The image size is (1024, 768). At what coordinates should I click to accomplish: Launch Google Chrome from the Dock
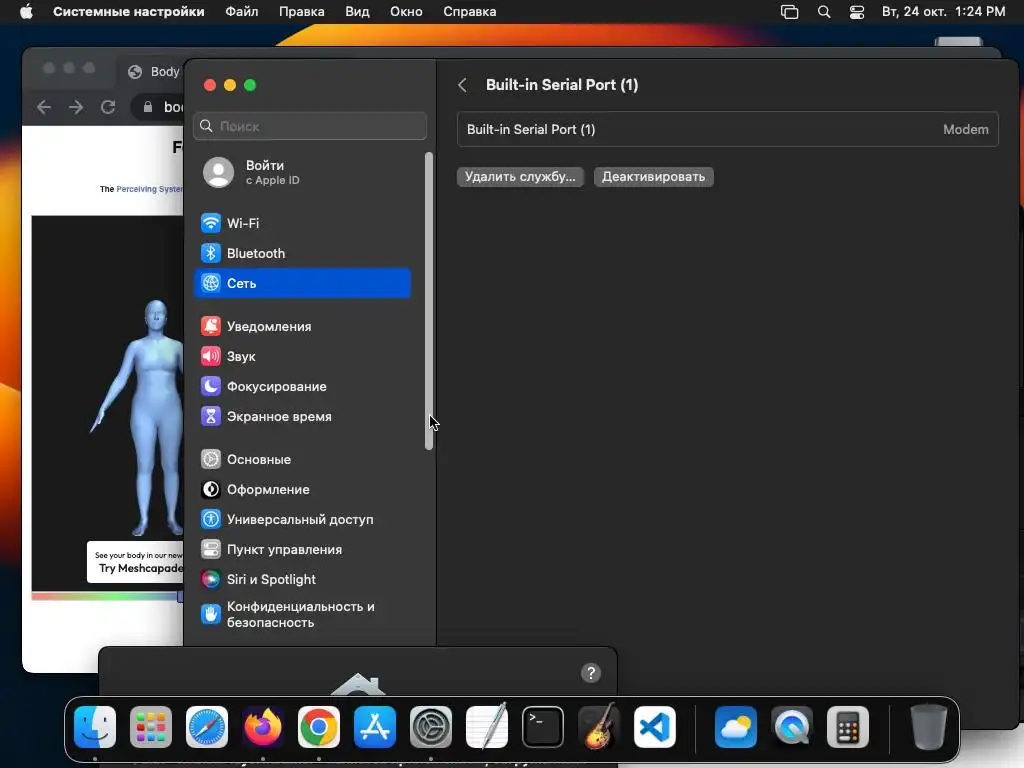[x=319, y=727]
